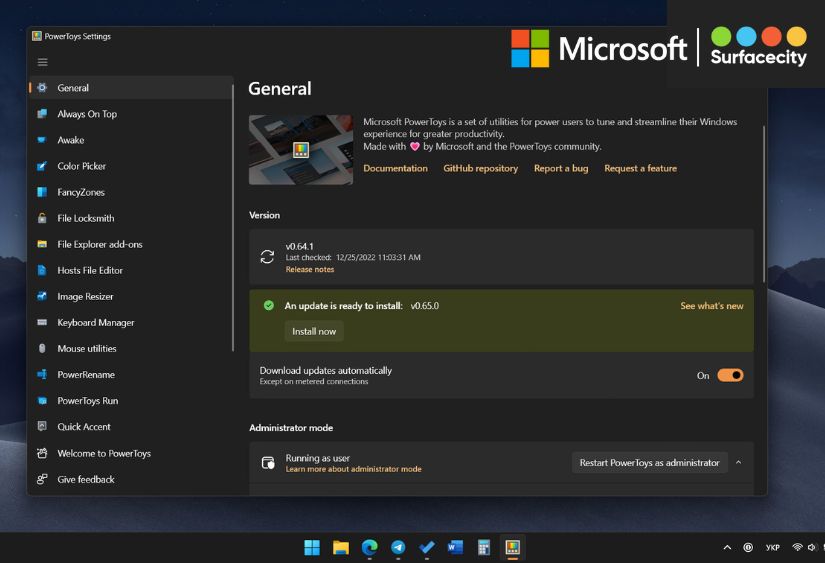Show hidden system tray icons
Viewport: 825px width, 563px height.
pos(727,548)
